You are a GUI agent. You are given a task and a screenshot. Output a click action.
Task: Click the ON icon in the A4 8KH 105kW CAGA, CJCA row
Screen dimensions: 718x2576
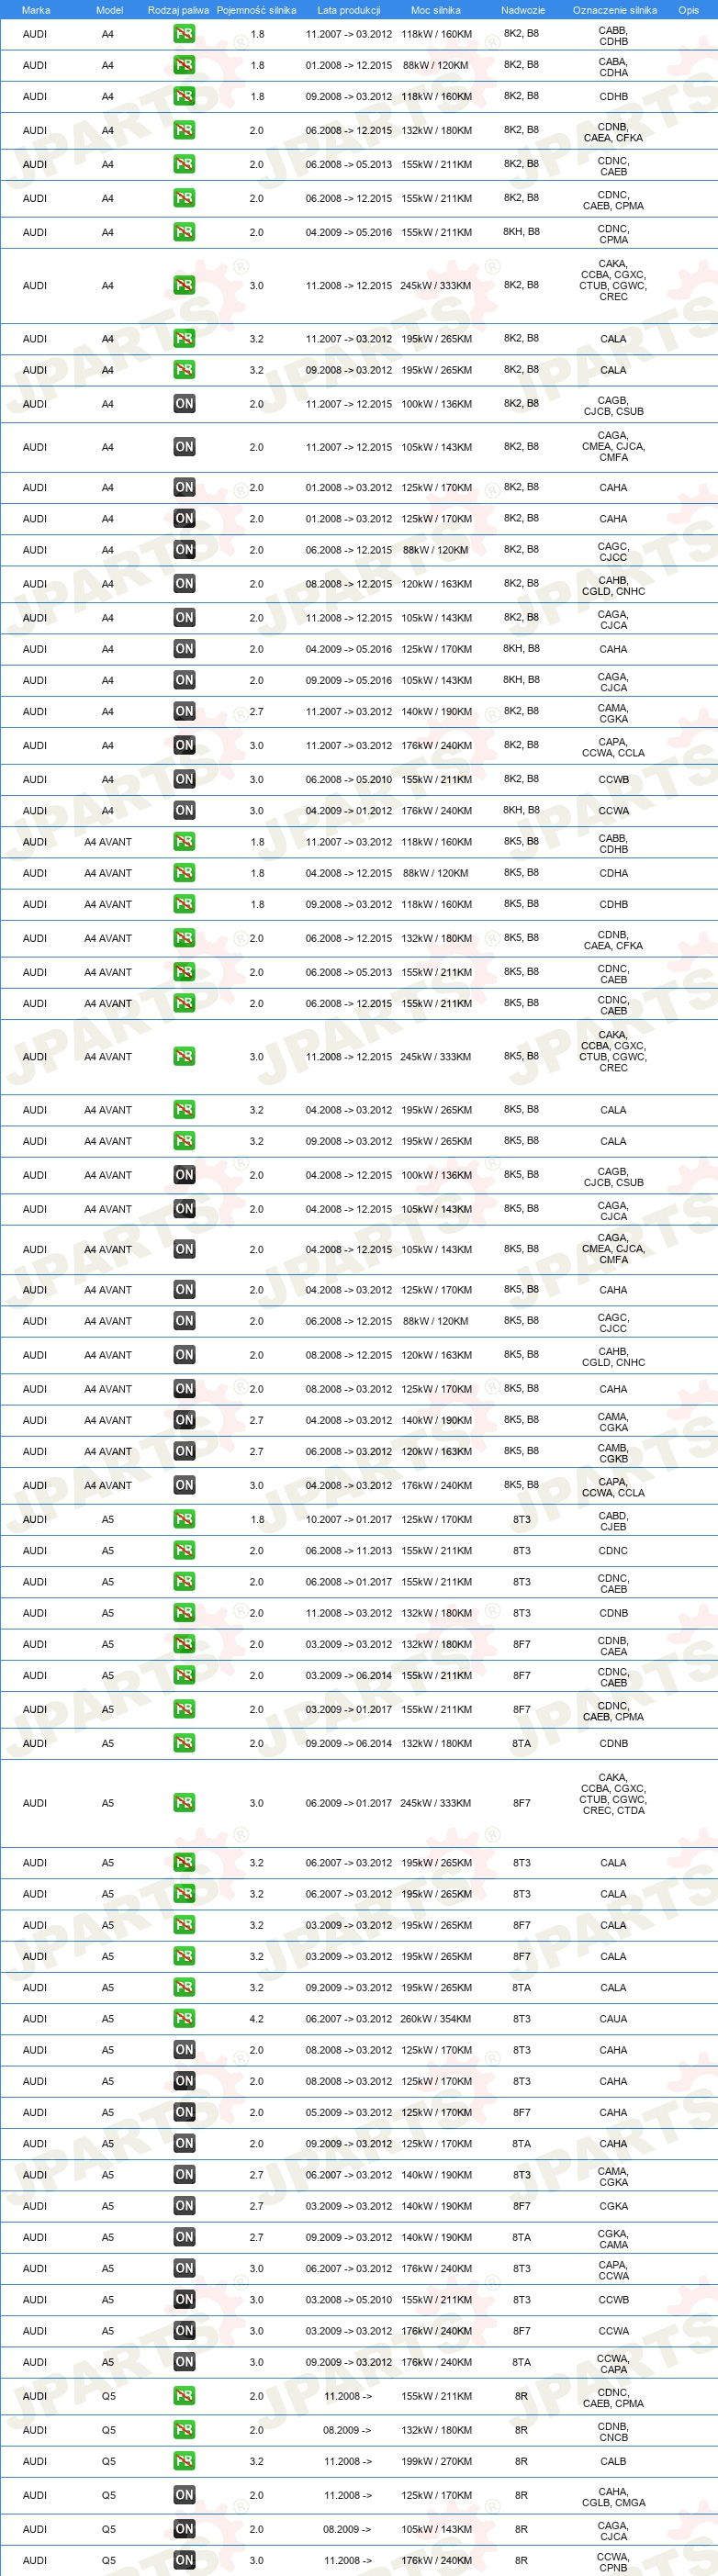184,680
